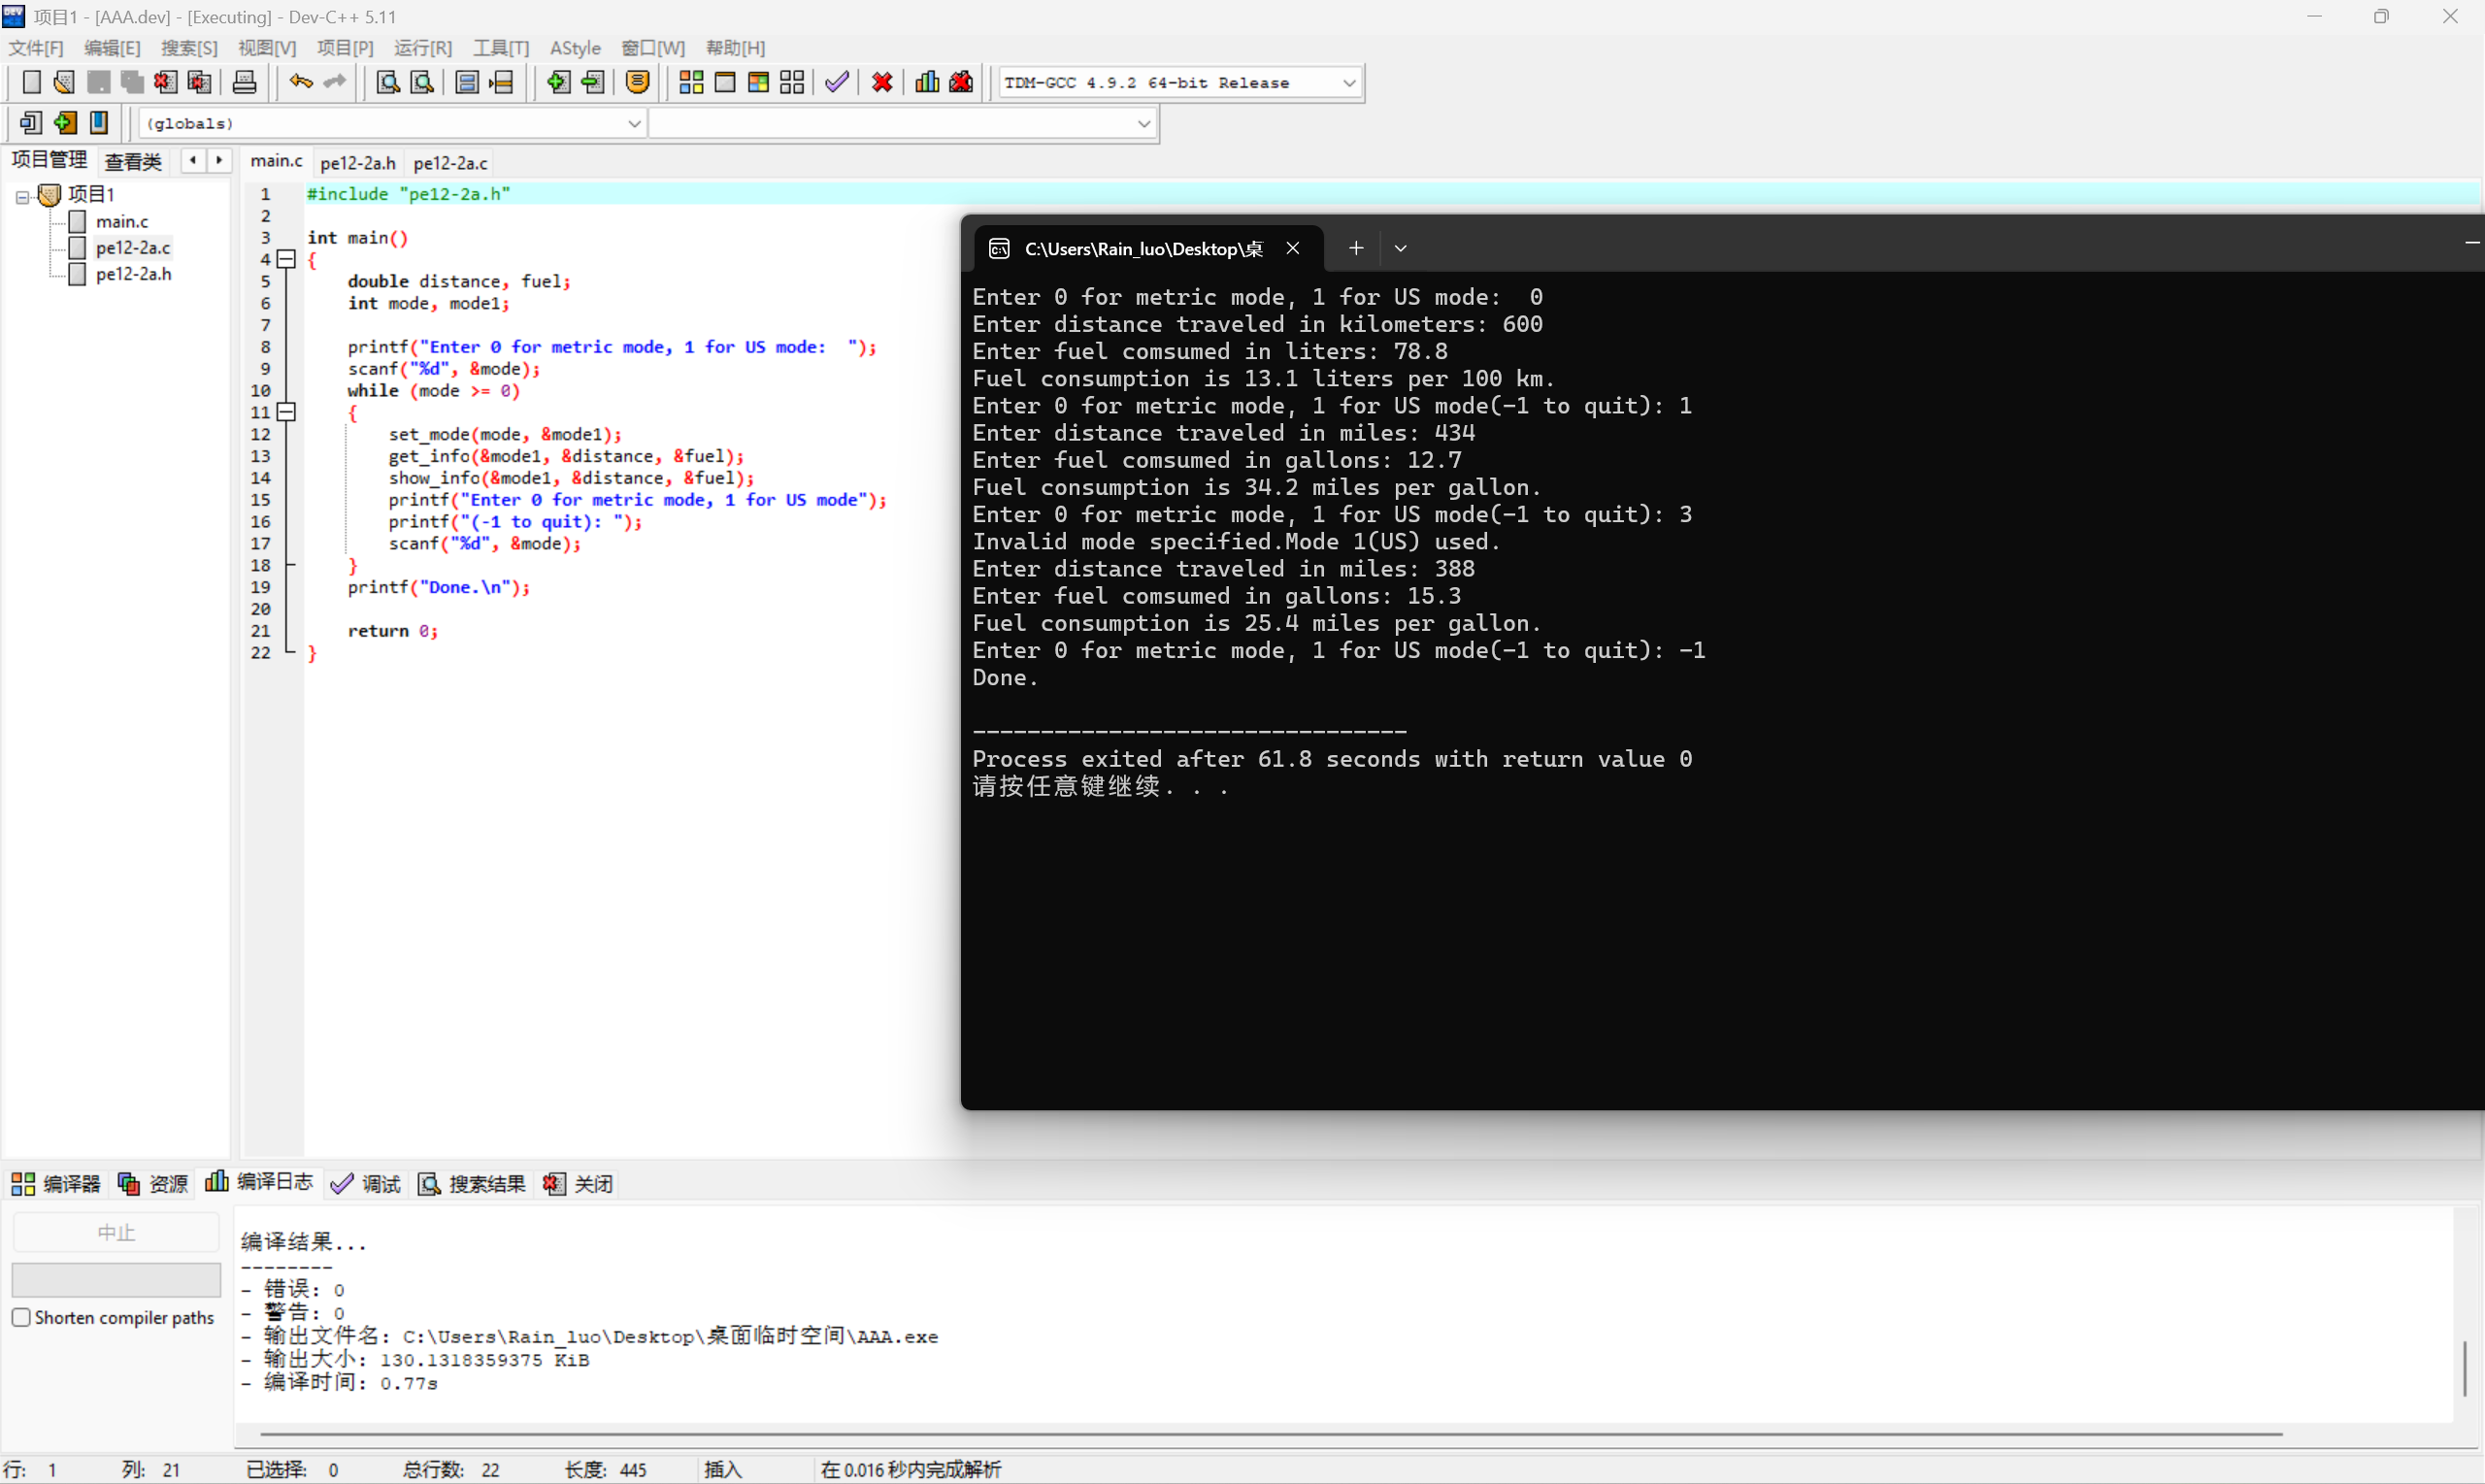
Task: Click the Compile icon with colored squares
Action: point(691,83)
